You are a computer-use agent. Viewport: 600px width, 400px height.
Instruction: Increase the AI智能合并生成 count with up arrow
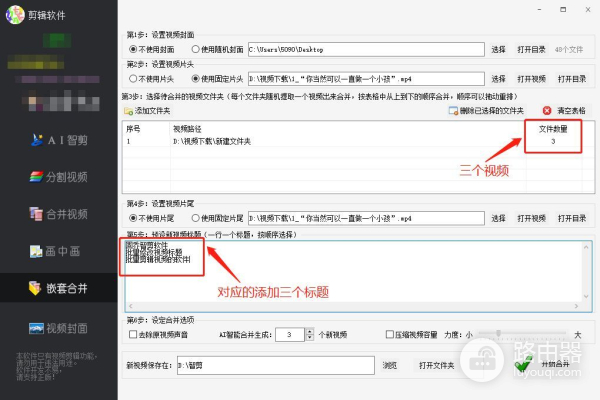click(x=310, y=331)
